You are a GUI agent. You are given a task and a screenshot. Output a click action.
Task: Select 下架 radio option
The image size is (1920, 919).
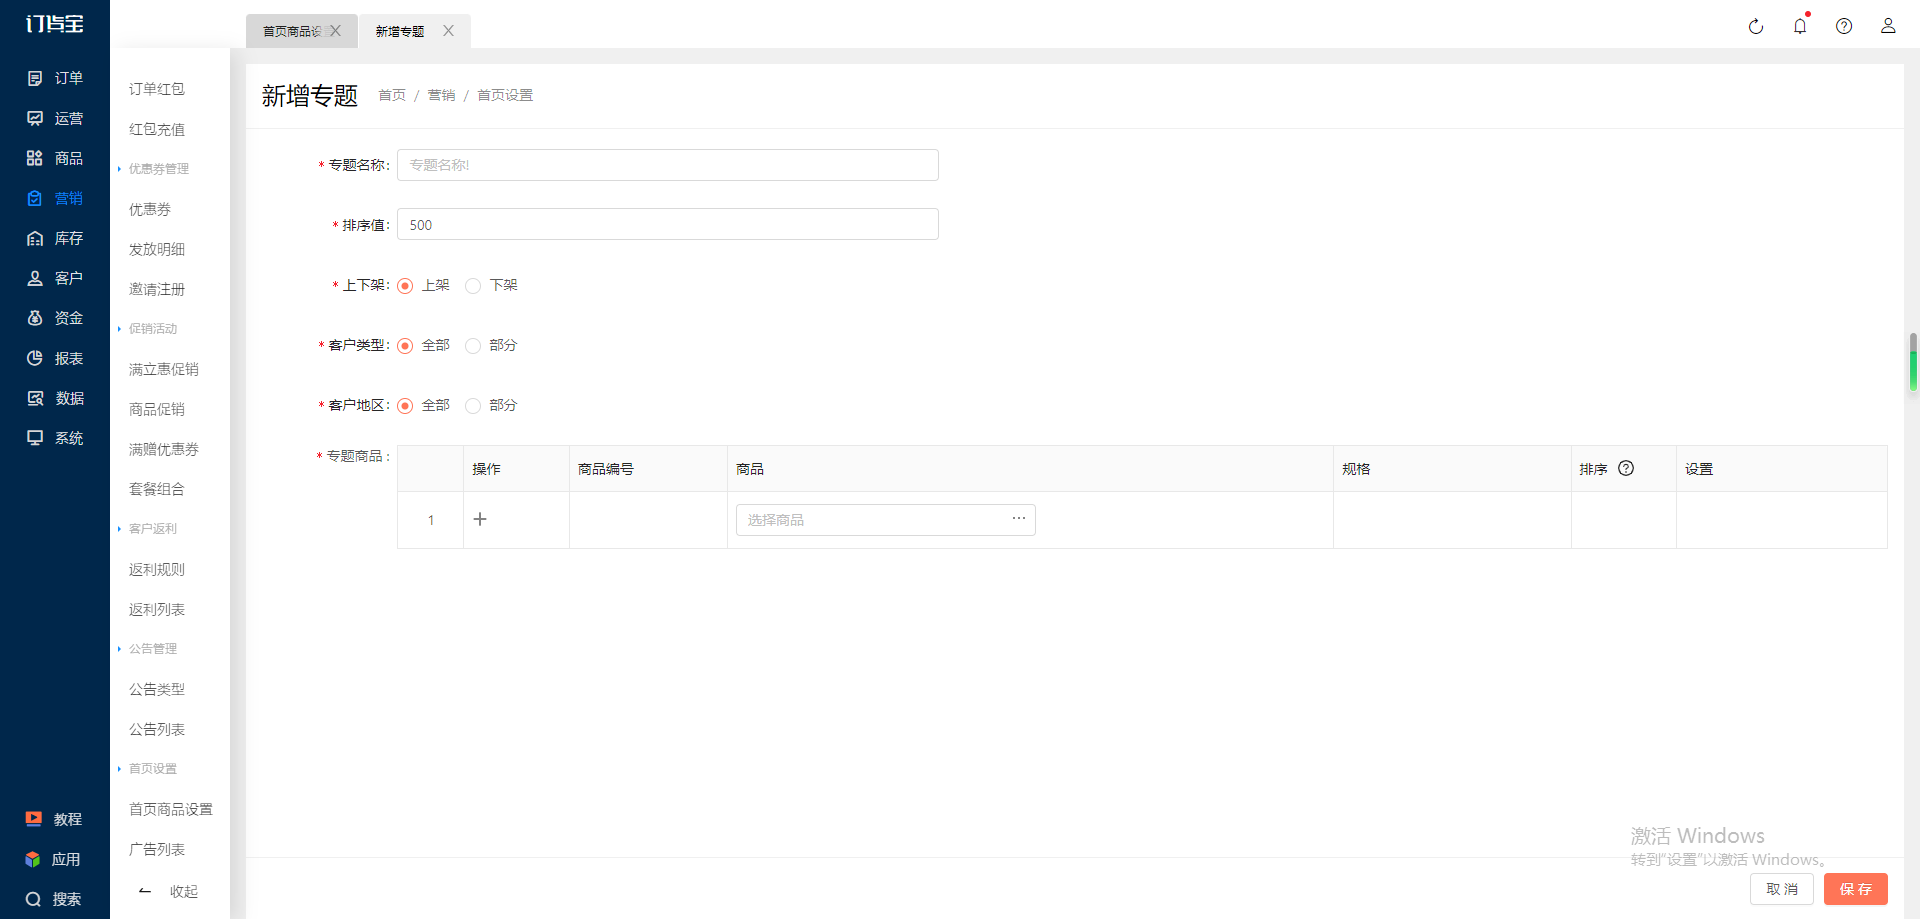[473, 286]
